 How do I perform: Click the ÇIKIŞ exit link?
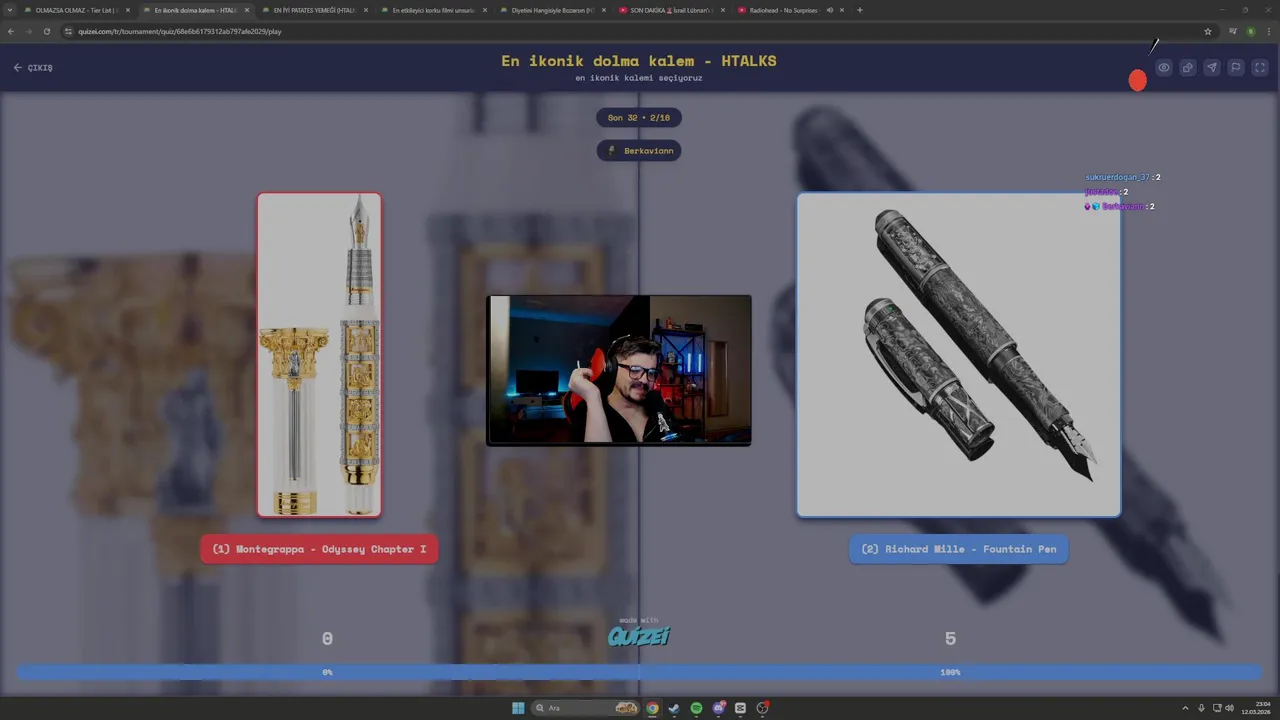tap(33, 68)
